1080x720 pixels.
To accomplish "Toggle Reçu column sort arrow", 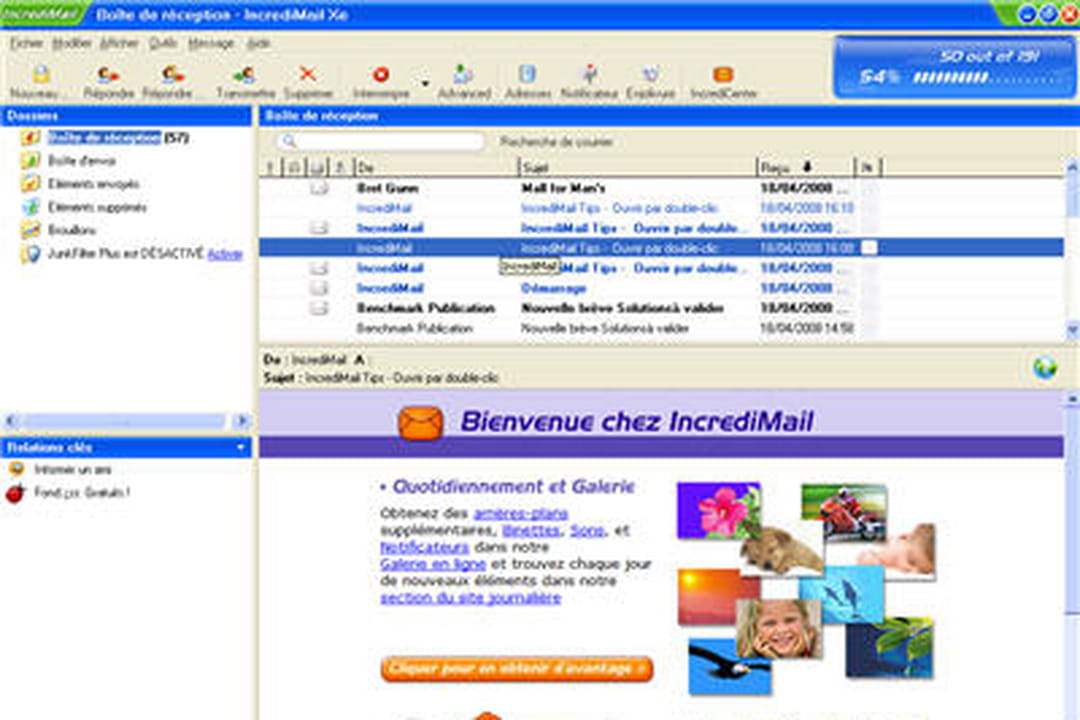I will 807,167.
